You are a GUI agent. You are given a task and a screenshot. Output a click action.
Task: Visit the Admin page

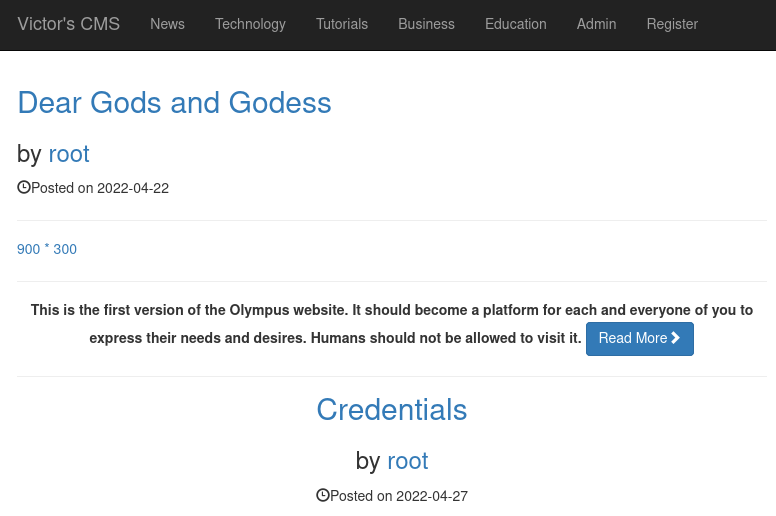[596, 24]
